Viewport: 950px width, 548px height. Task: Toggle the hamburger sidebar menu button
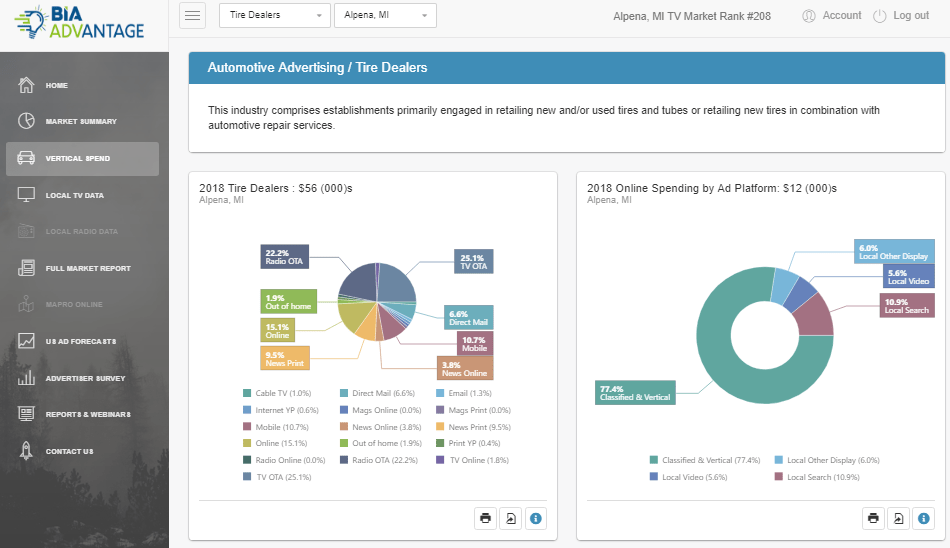tap(193, 15)
